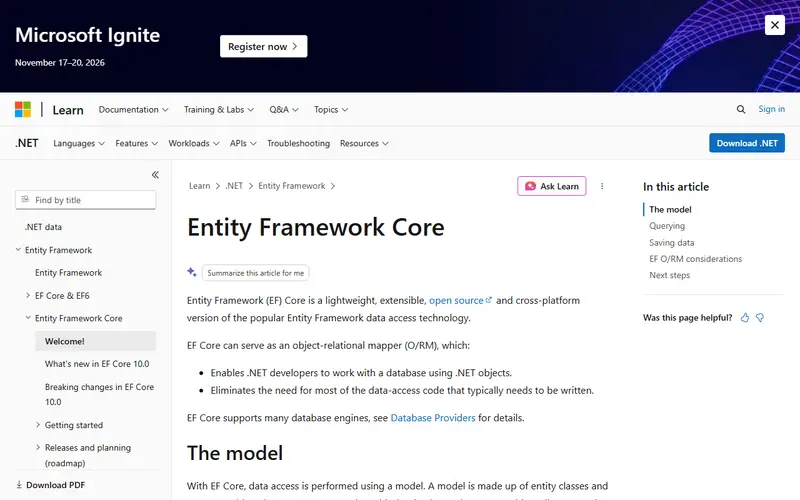Expand the Q&A menu
The image size is (800, 500).
(284, 110)
